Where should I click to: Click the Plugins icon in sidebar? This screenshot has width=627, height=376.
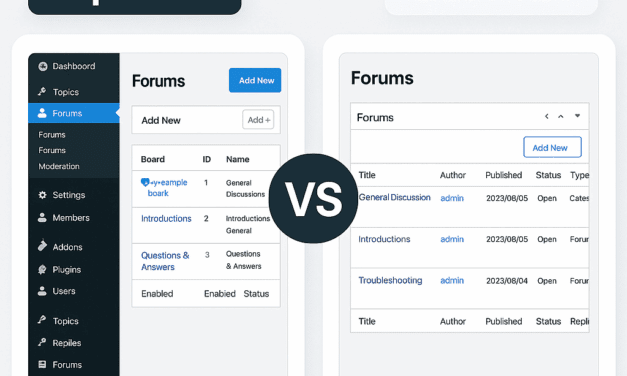click(42, 270)
